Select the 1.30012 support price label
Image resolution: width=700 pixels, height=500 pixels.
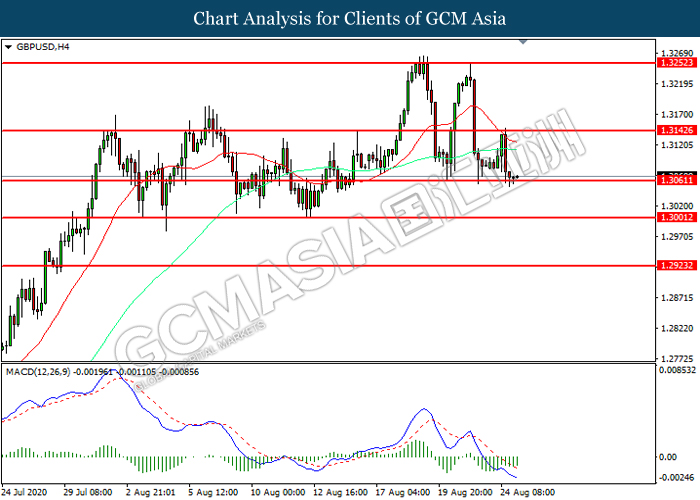(677, 217)
